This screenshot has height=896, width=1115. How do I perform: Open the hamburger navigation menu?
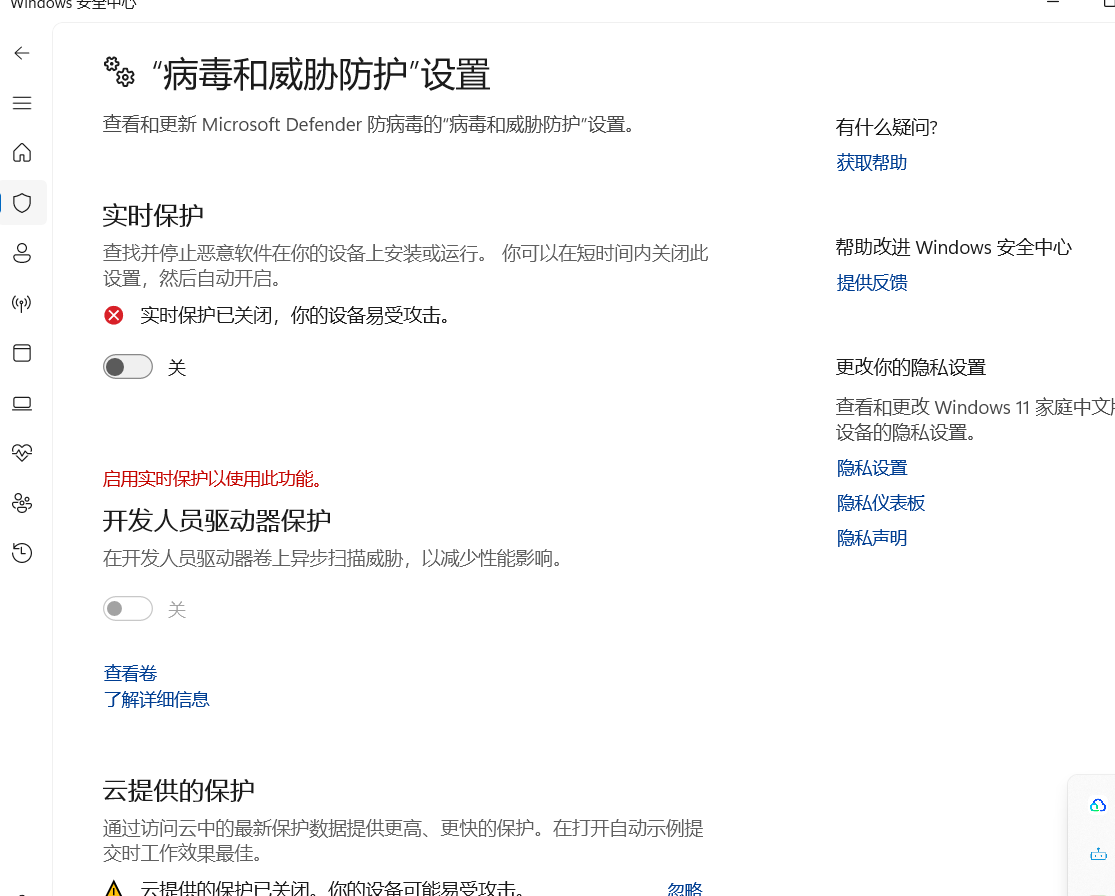pos(22,103)
